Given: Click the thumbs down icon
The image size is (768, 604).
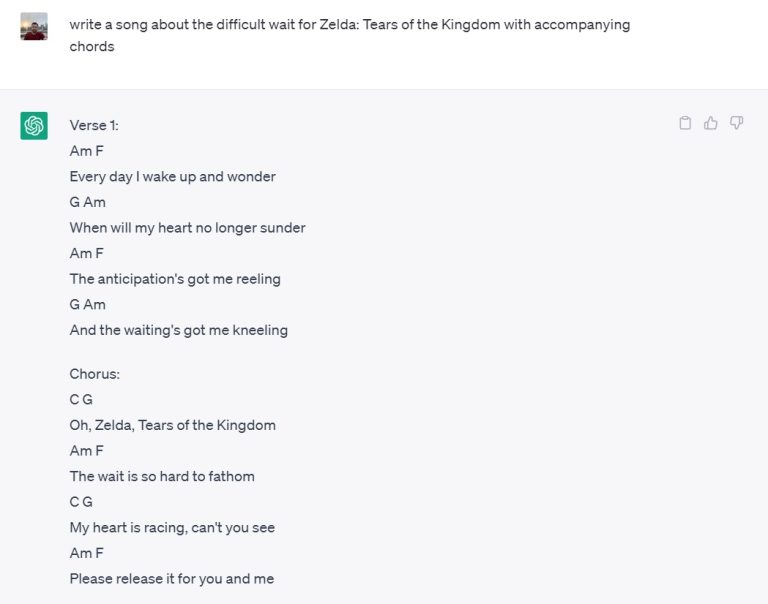Looking at the screenshot, I should 736,122.
